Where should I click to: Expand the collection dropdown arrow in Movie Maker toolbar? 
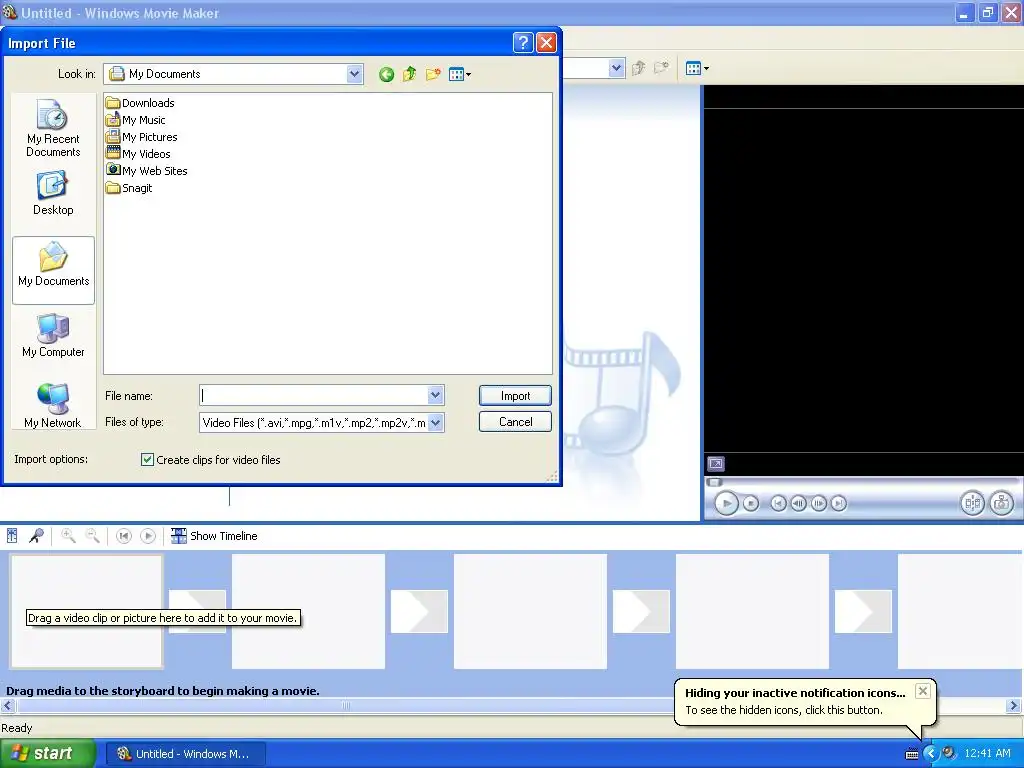(616, 68)
